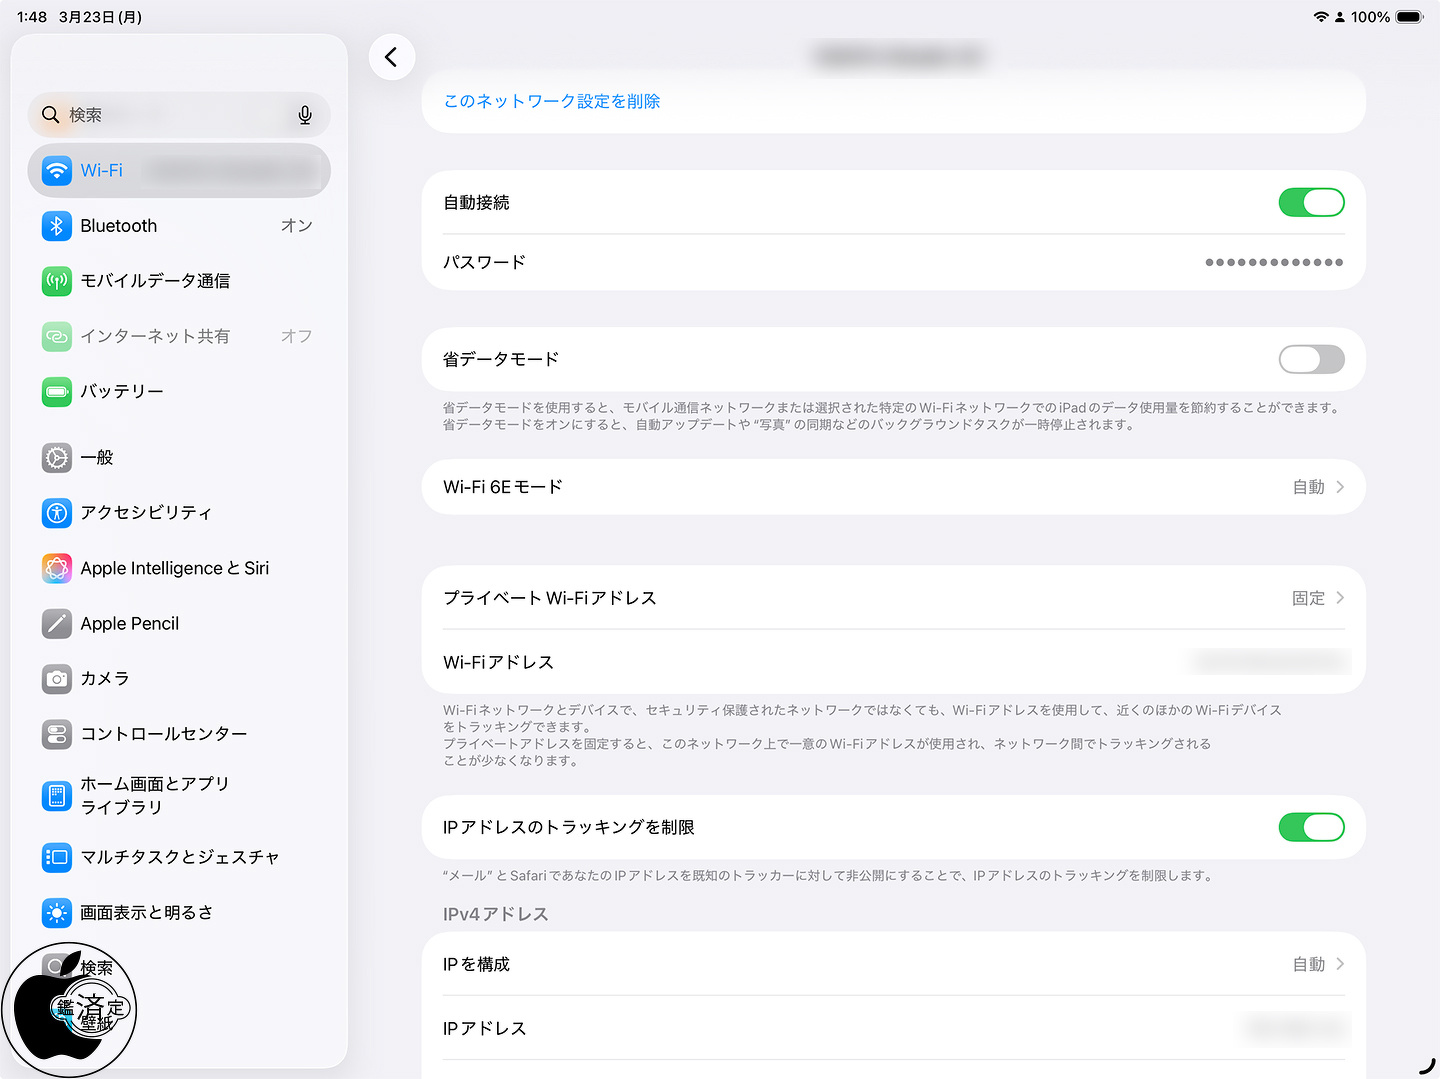
Task: Open Bluetooth settings via its icon
Action: 57,226
